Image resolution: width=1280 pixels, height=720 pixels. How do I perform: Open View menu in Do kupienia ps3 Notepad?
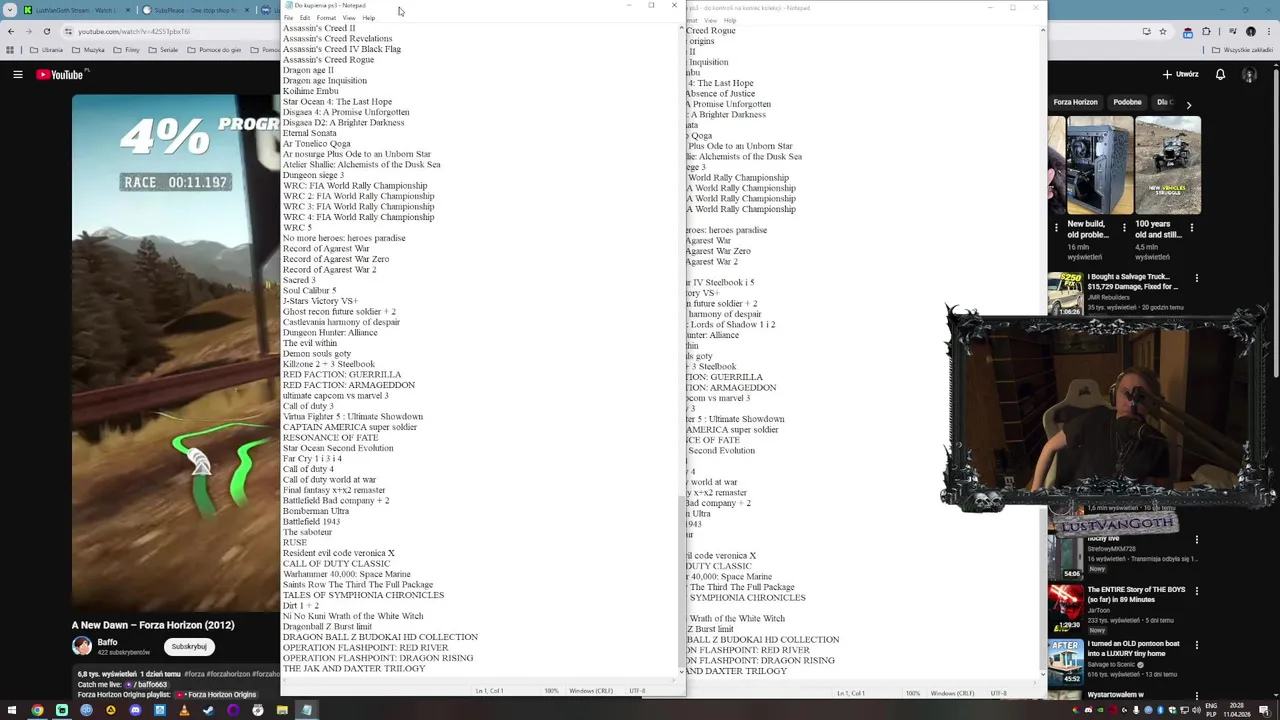[x=349, y=18]
